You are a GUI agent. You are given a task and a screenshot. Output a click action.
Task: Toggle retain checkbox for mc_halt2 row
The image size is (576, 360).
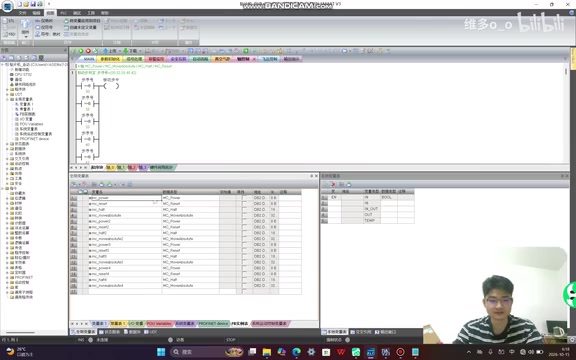[244, 233]
